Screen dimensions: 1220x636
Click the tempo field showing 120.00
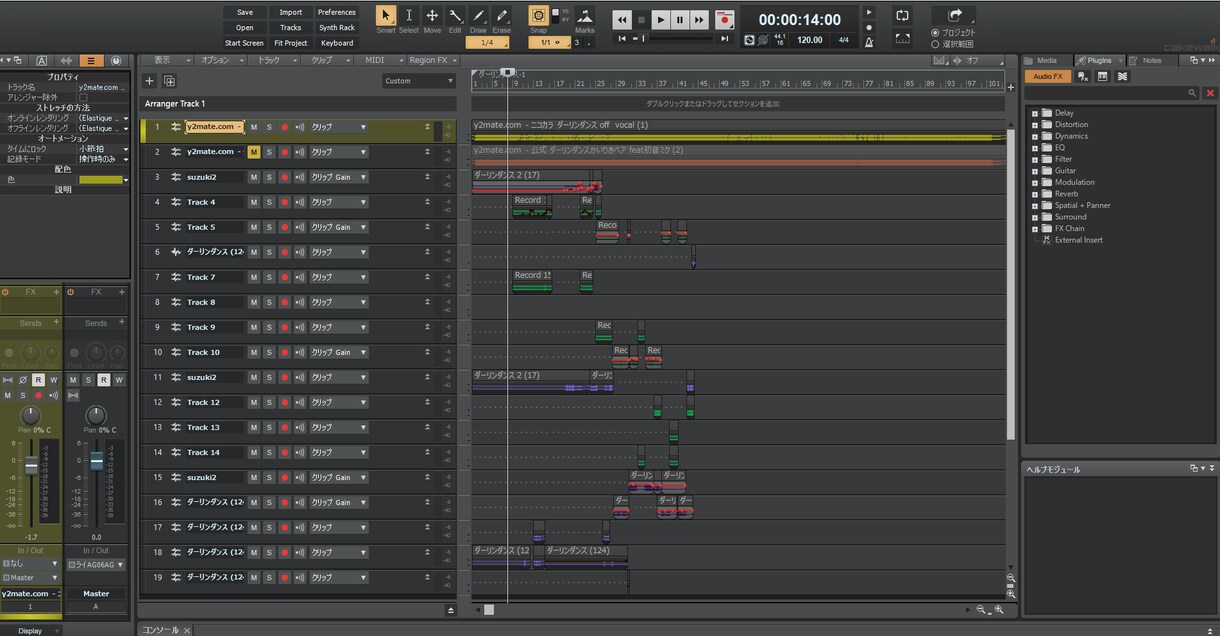[x=810, y=40]
